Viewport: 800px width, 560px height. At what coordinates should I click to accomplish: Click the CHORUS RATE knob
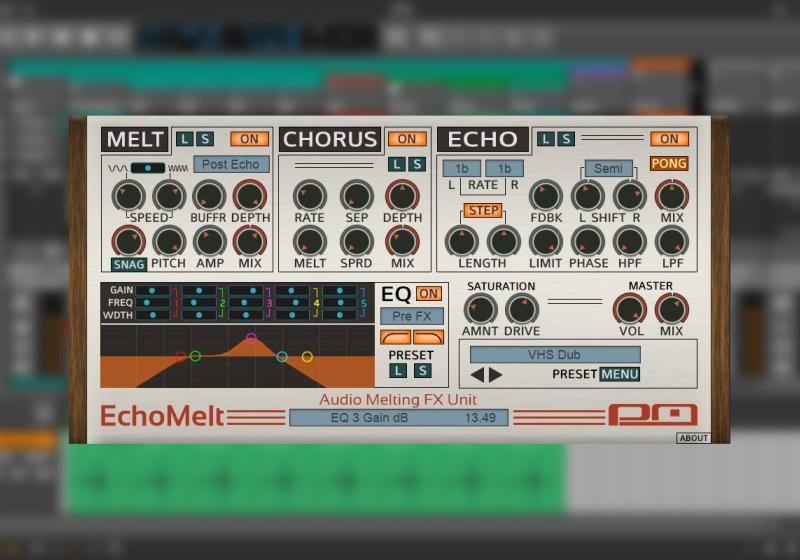point(310,196)
